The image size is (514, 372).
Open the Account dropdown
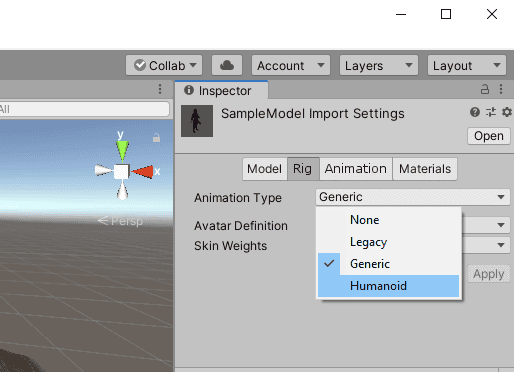(x=291, y=65)
